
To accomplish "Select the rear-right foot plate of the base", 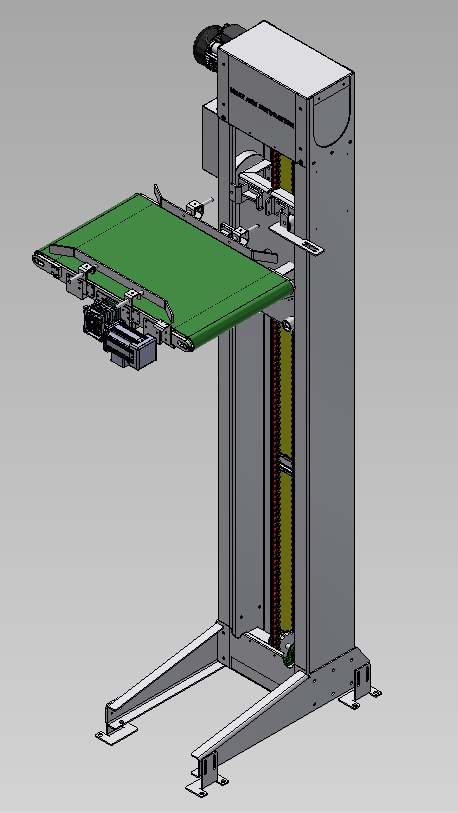I will click(x=360, y=698).
